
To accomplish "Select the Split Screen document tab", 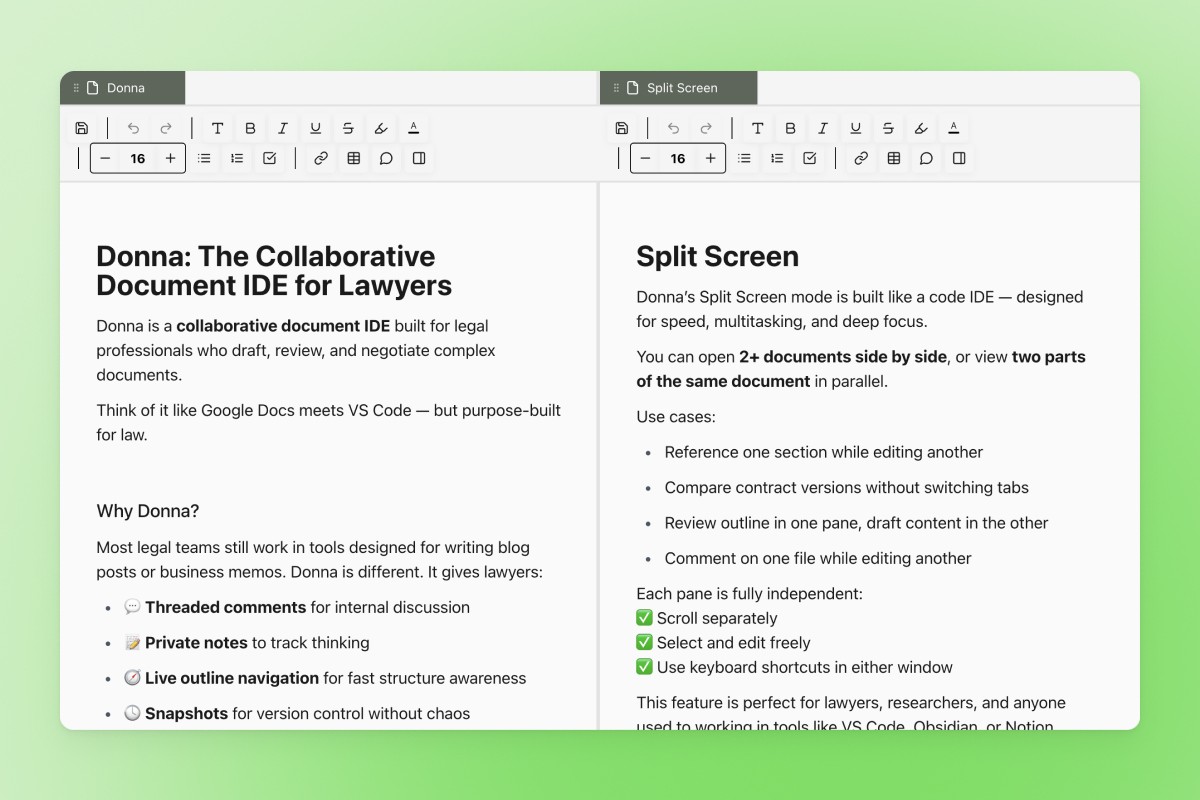I will point(679,88).
